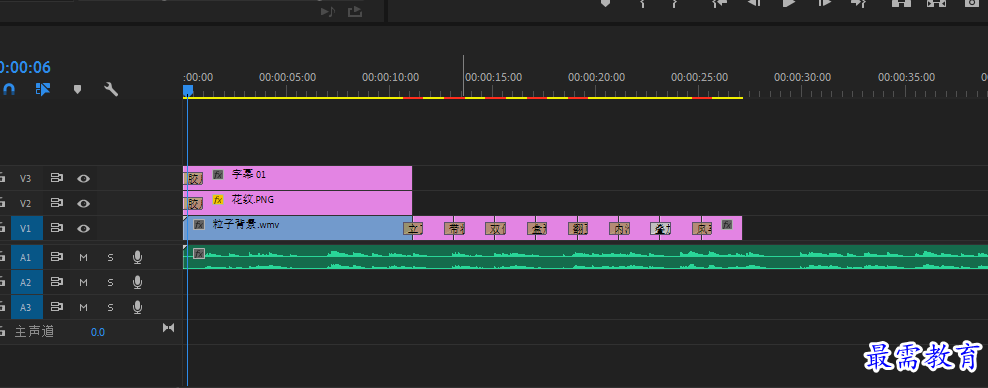988x388 pixels.
Task: Select the 带 transition on track V1
Action: 454,229
